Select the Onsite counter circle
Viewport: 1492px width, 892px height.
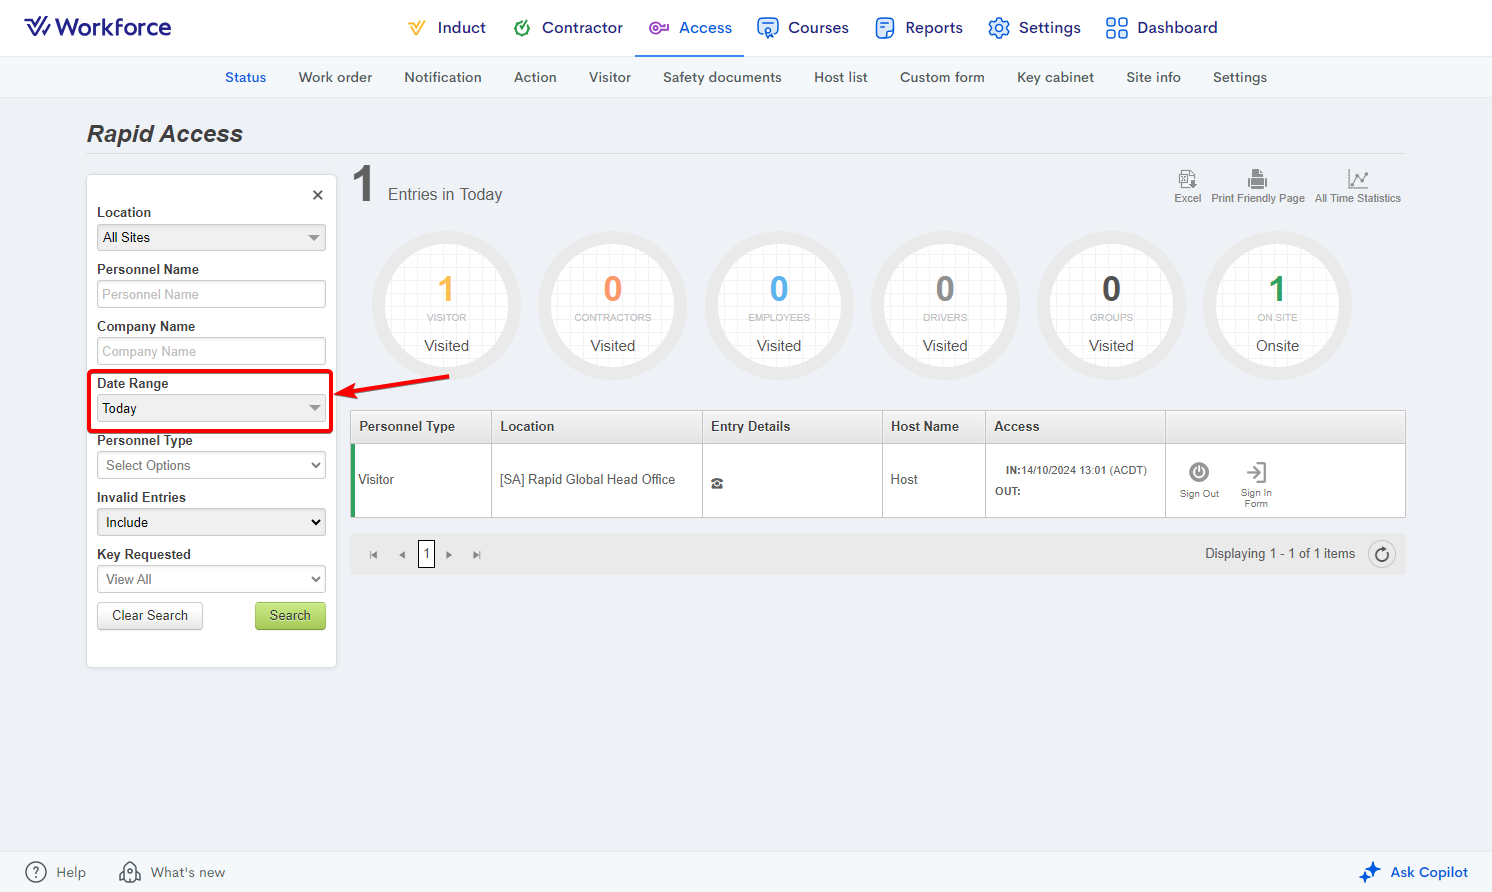point(1277,305)
